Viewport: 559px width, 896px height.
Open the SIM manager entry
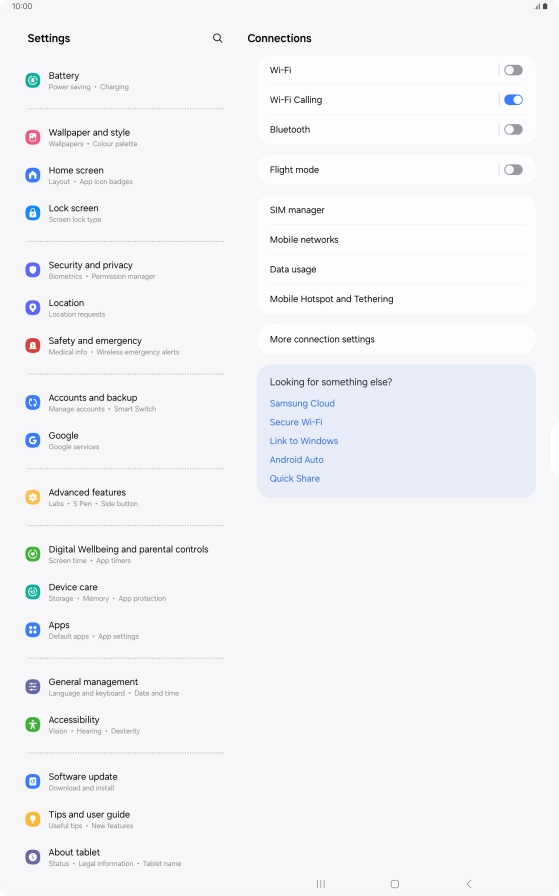[x=397, y=210]
